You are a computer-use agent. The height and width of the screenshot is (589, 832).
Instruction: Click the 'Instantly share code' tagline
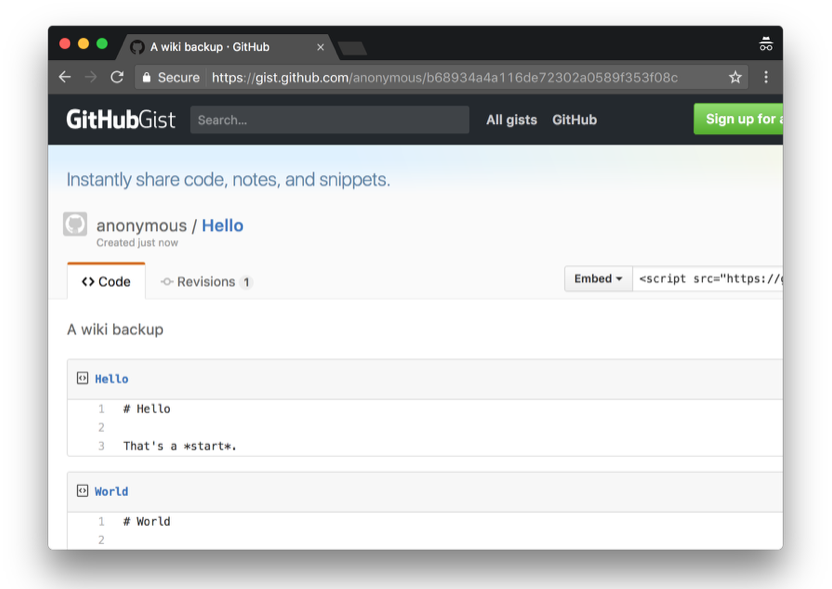coord(228,180)
